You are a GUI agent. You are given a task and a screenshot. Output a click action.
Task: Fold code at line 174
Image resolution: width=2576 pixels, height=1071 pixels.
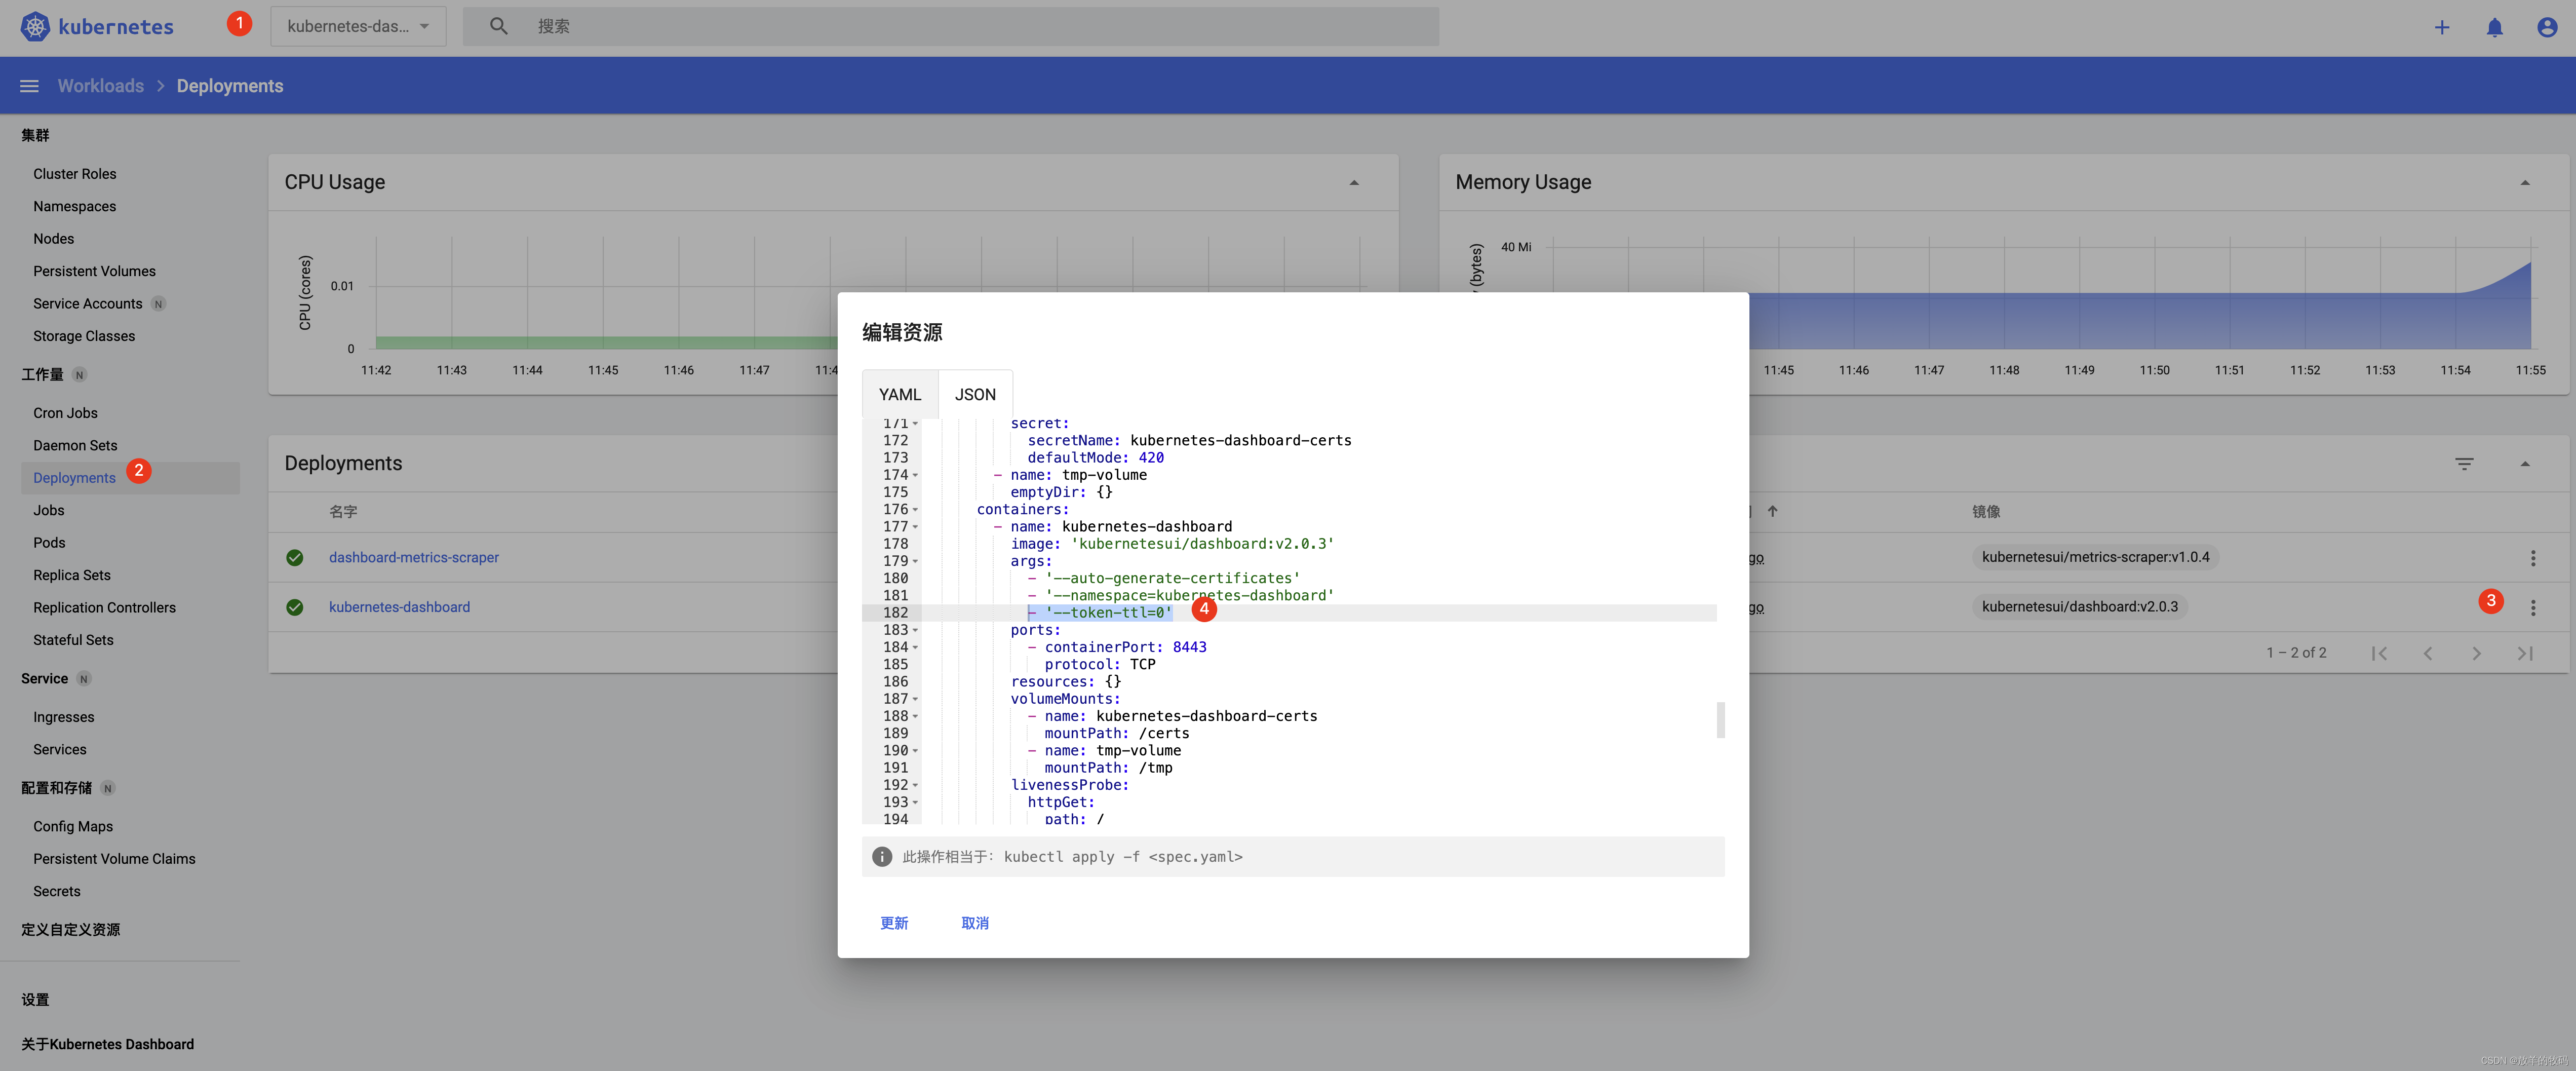pos(915,475)
